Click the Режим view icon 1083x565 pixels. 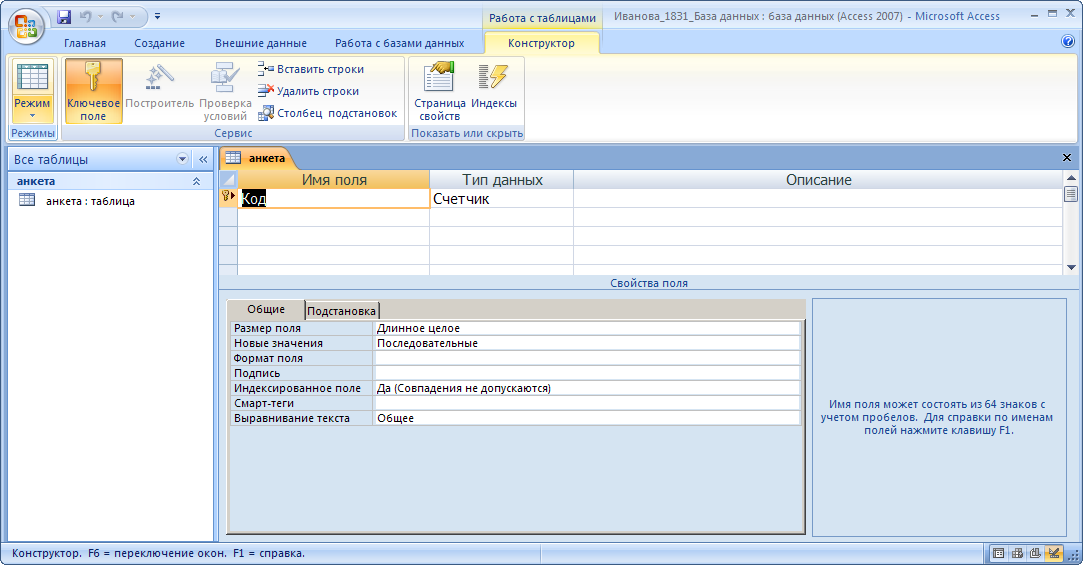[32, 77]
